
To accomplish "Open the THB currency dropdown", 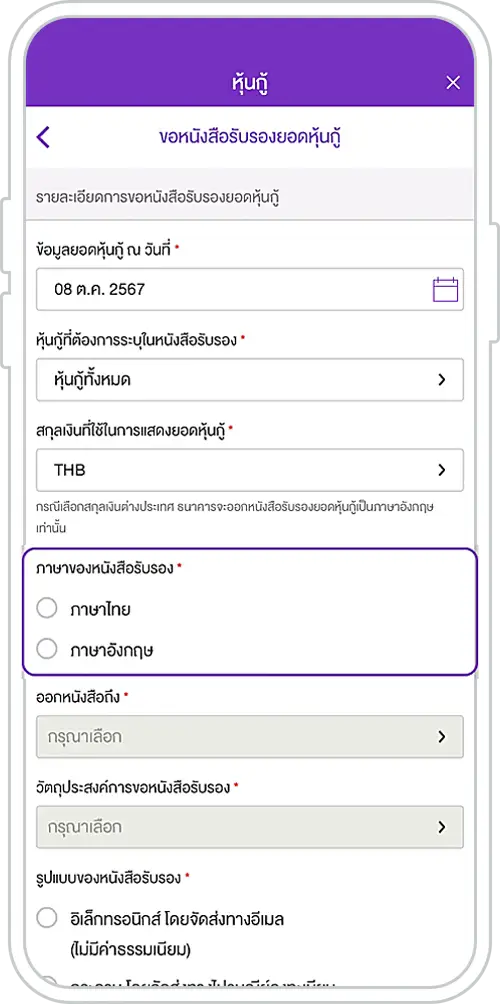I will pos(250,470).
